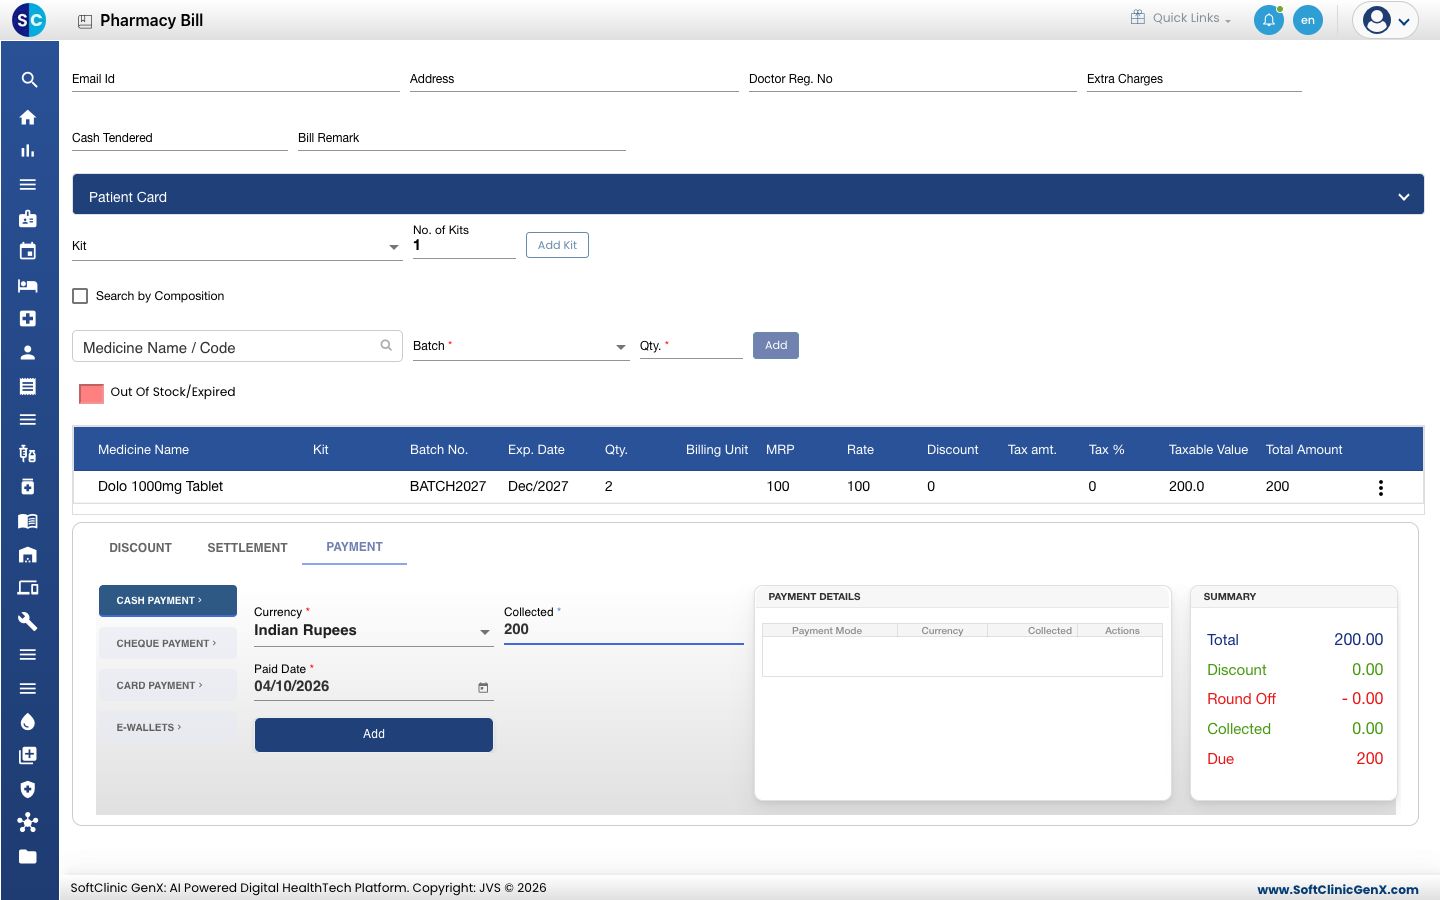Select E-WALLETS payment mode
Viewport: 1440px width, 900px height.
pyautogui.click(x=168, y=727)
